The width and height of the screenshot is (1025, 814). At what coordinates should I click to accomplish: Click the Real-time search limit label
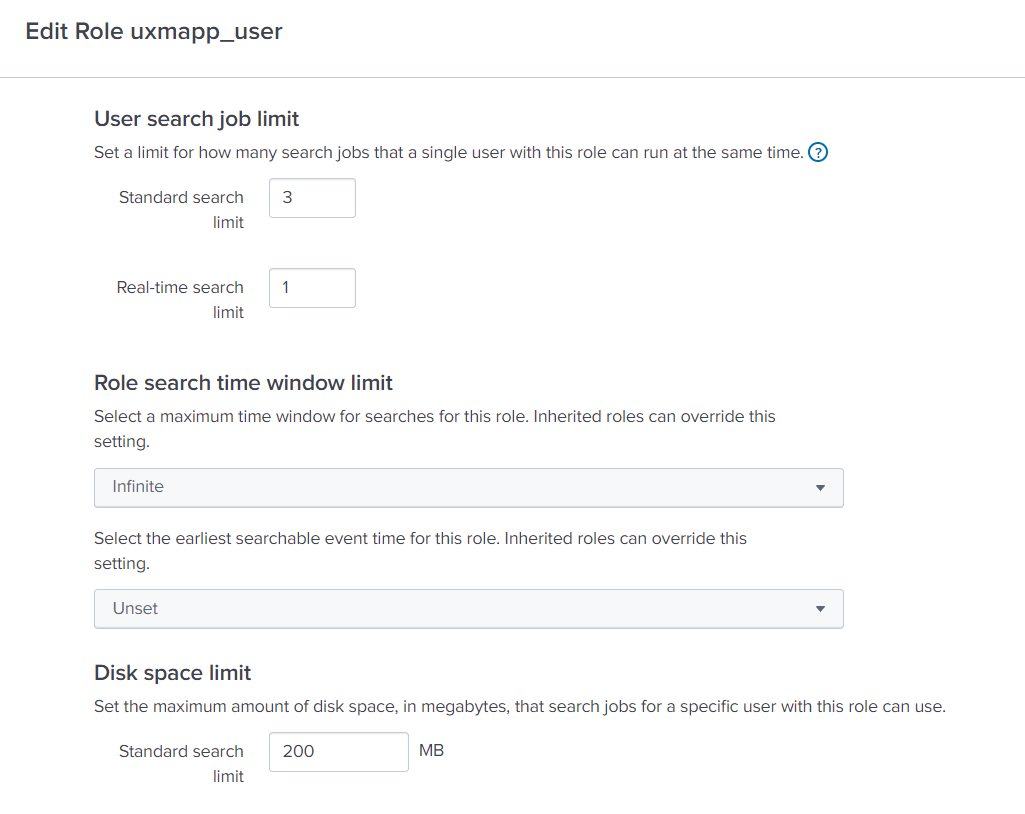180,299
